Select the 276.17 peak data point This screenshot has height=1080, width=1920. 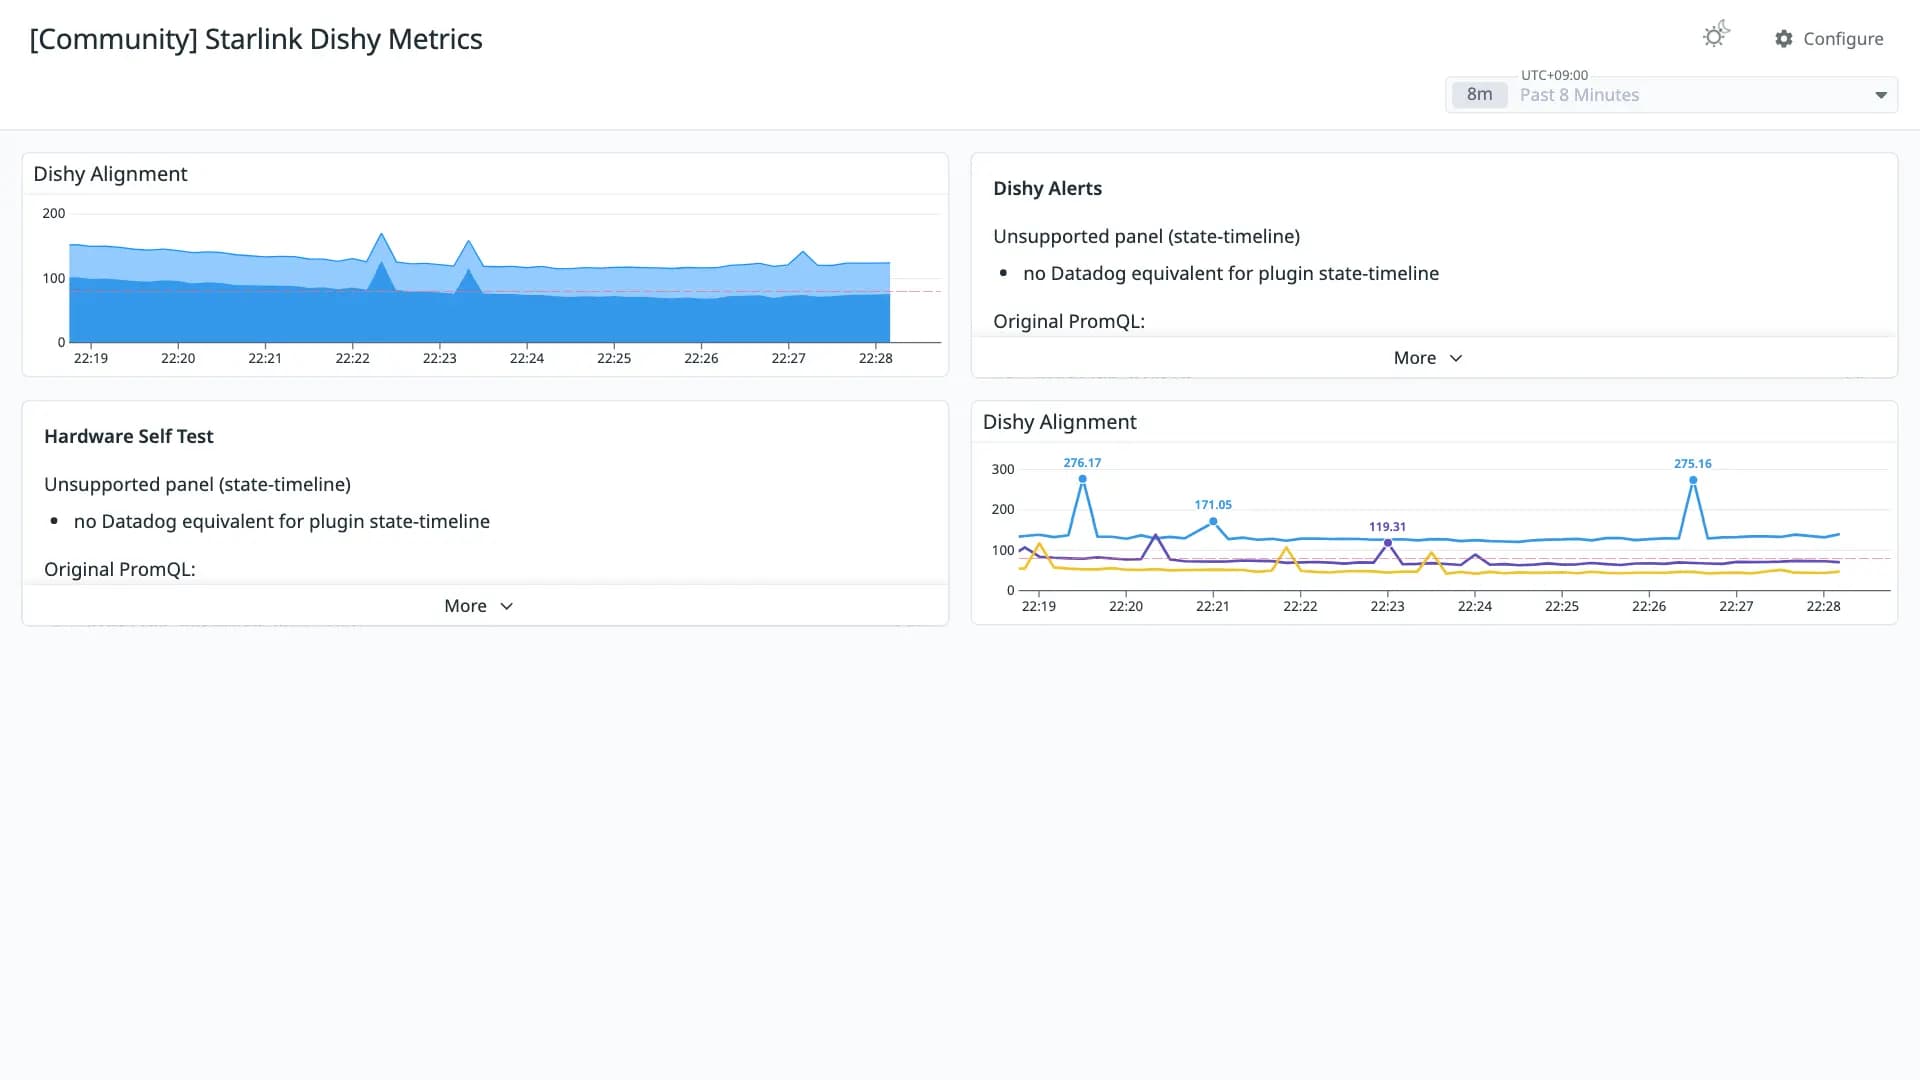[1082, 479]
